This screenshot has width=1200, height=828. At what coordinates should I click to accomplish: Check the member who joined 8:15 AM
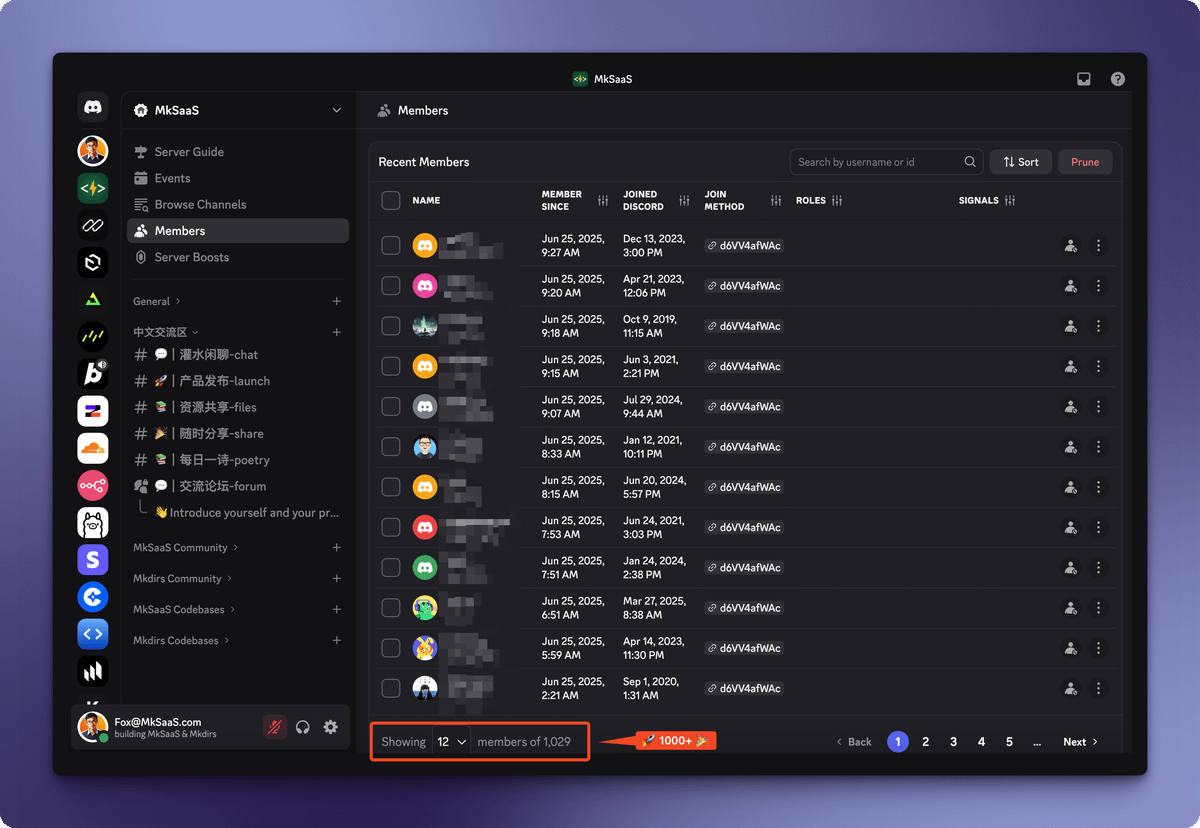click(391, 487)
